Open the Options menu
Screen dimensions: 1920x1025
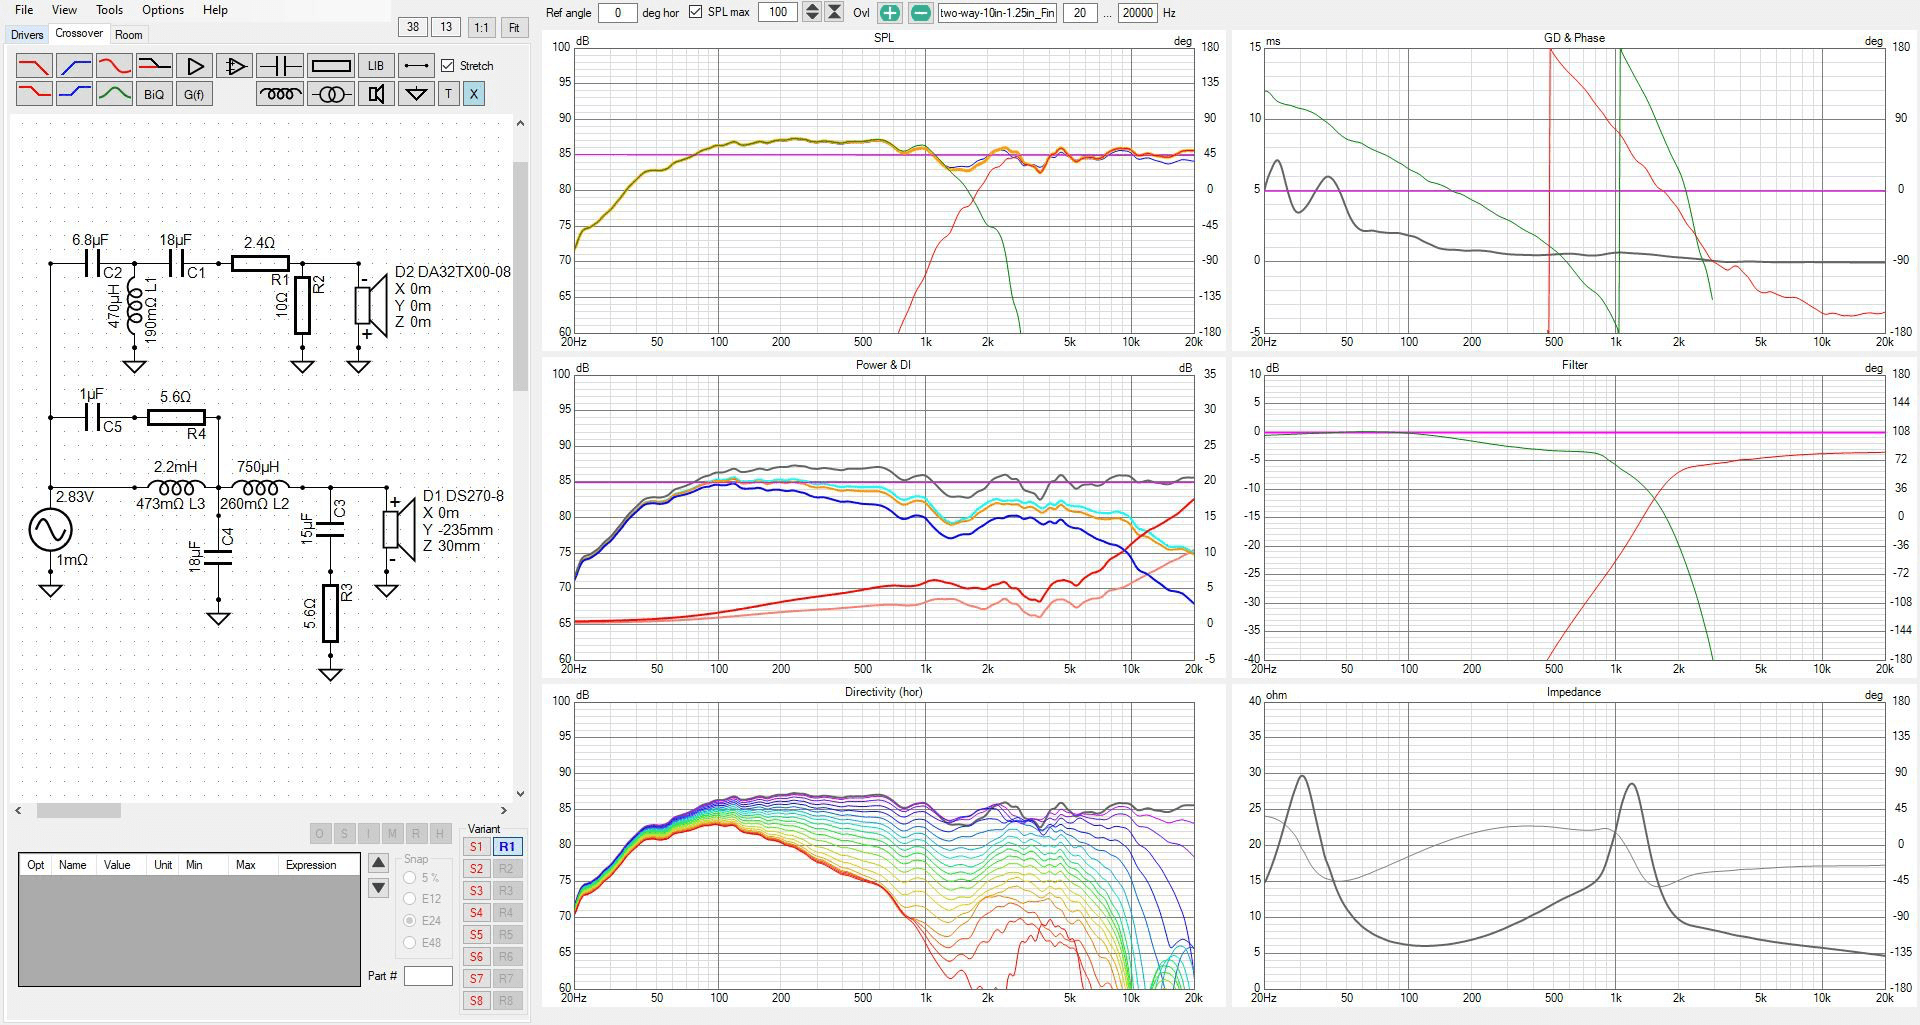click(x=163, y=10)
